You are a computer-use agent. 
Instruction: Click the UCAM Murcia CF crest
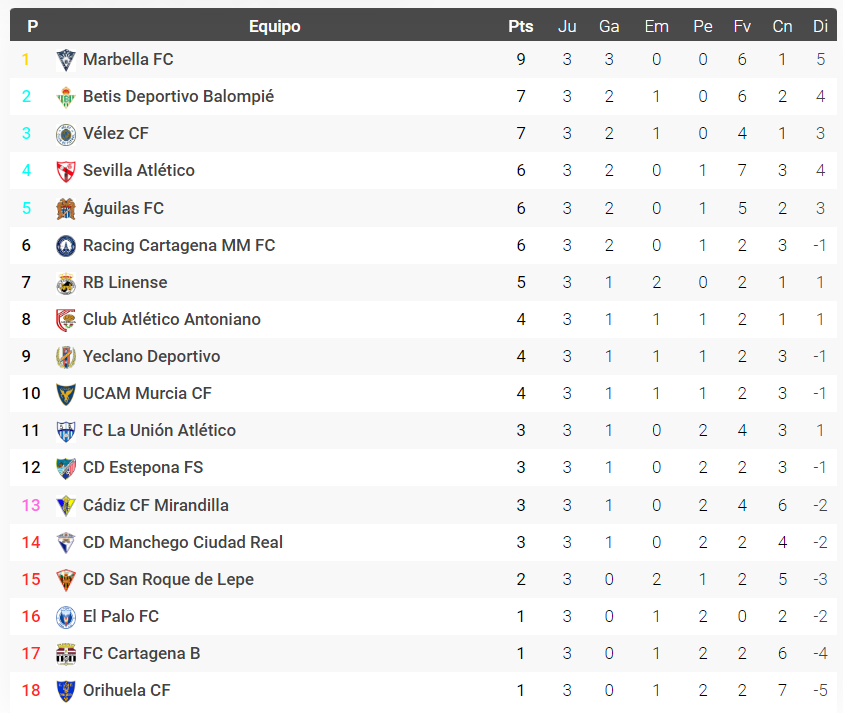click(x=66, y=394)
